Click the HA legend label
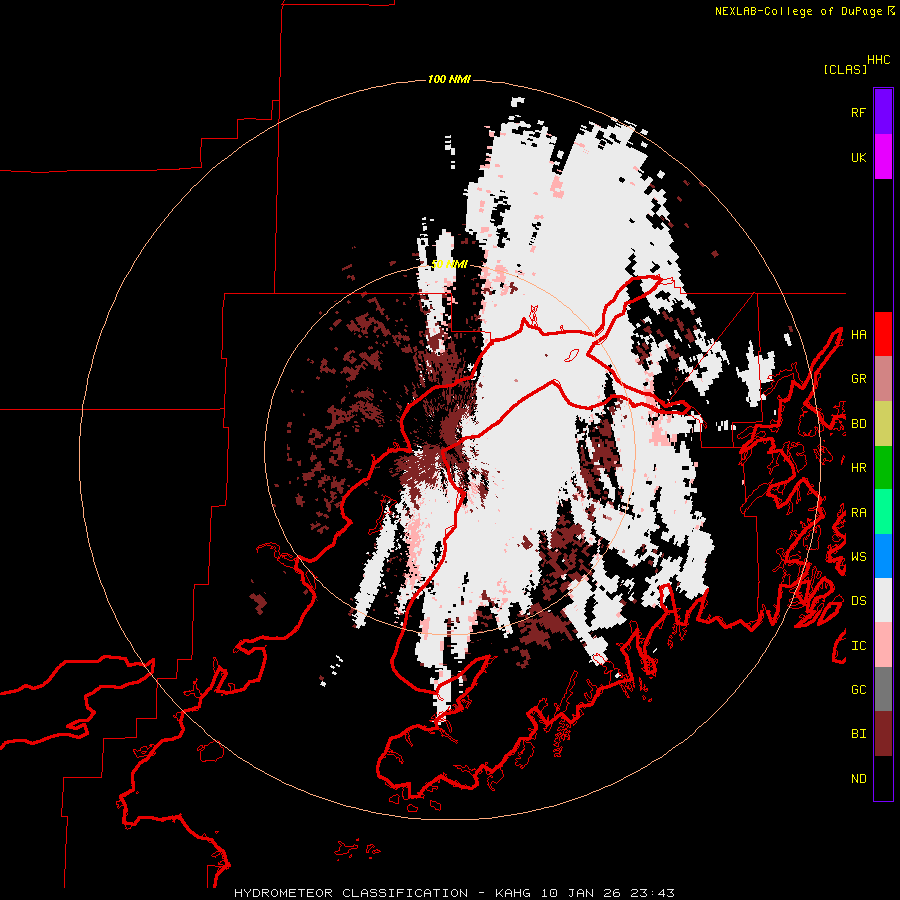 [858, 334]
